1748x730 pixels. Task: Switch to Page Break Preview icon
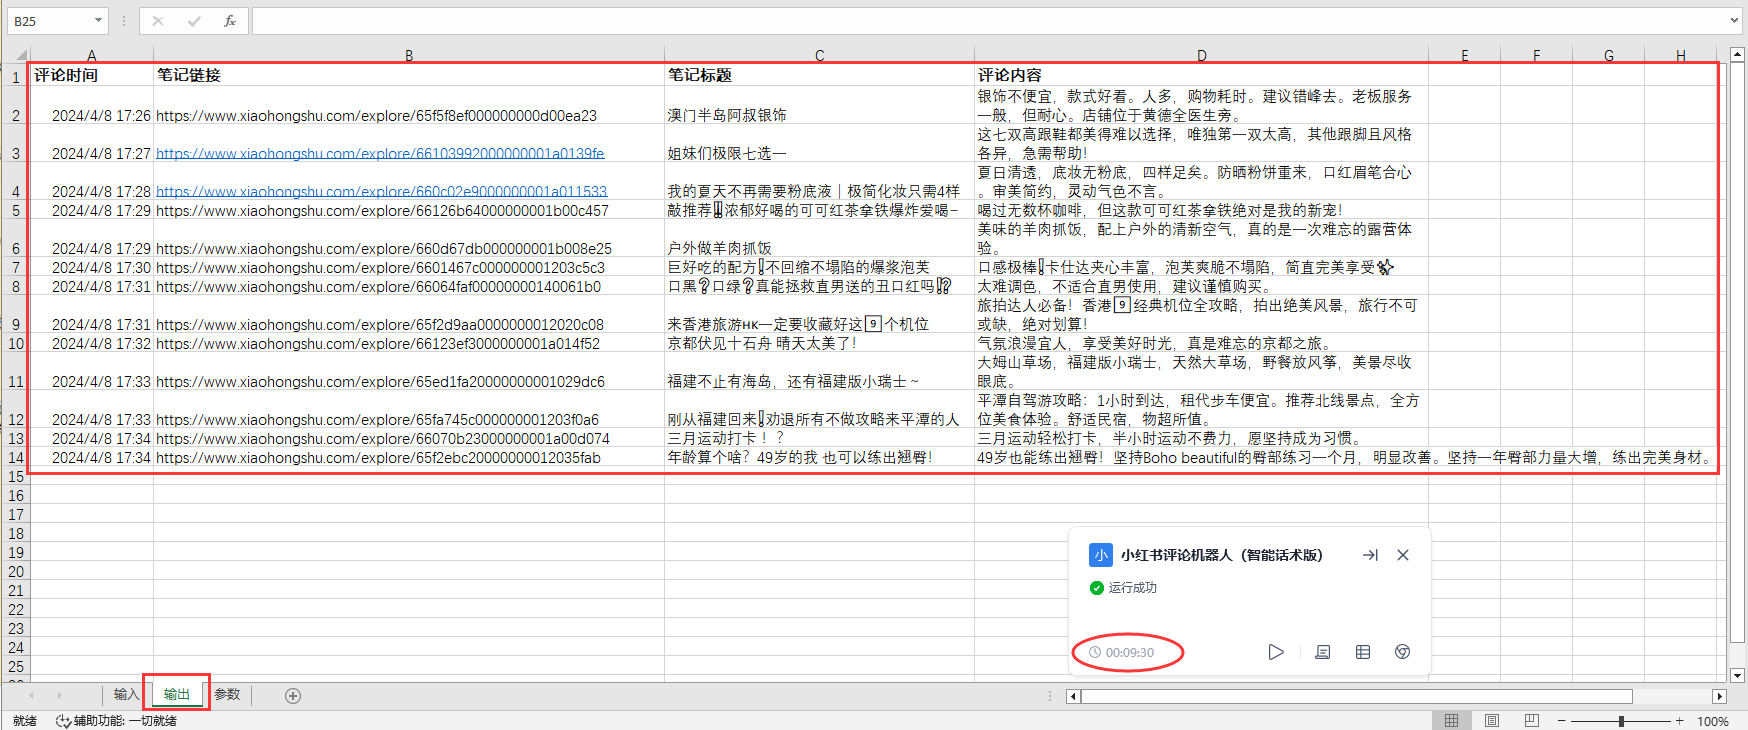[x=1531, y=720]
